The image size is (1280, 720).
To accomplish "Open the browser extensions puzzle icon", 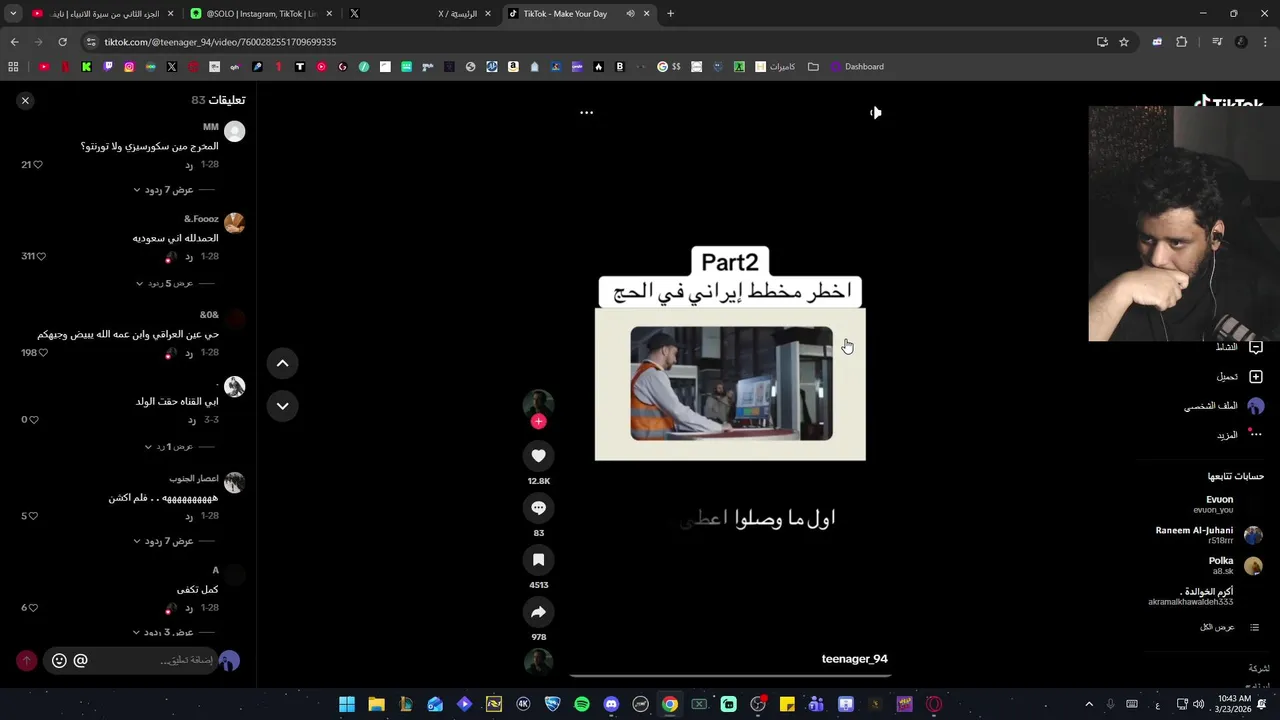I will point(1181,42).
